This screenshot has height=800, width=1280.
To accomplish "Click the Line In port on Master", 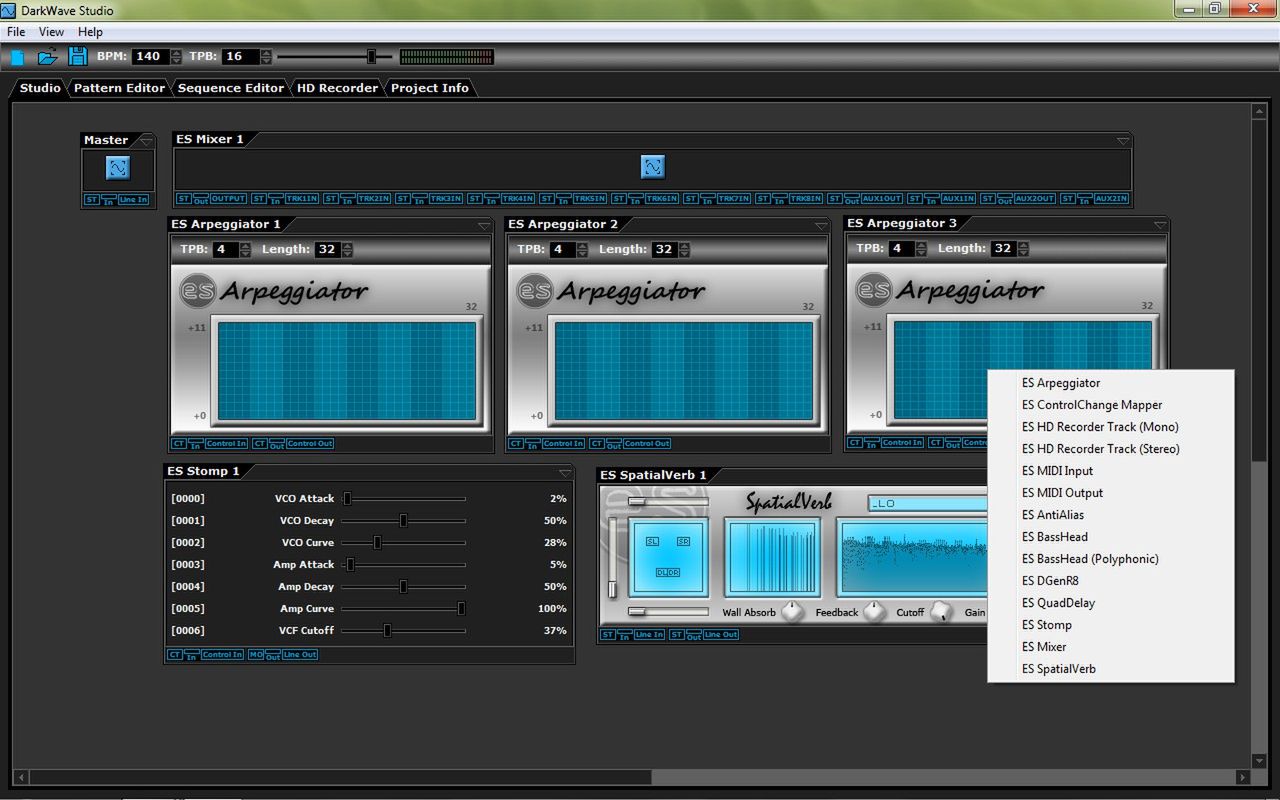I will click(133, 200).
